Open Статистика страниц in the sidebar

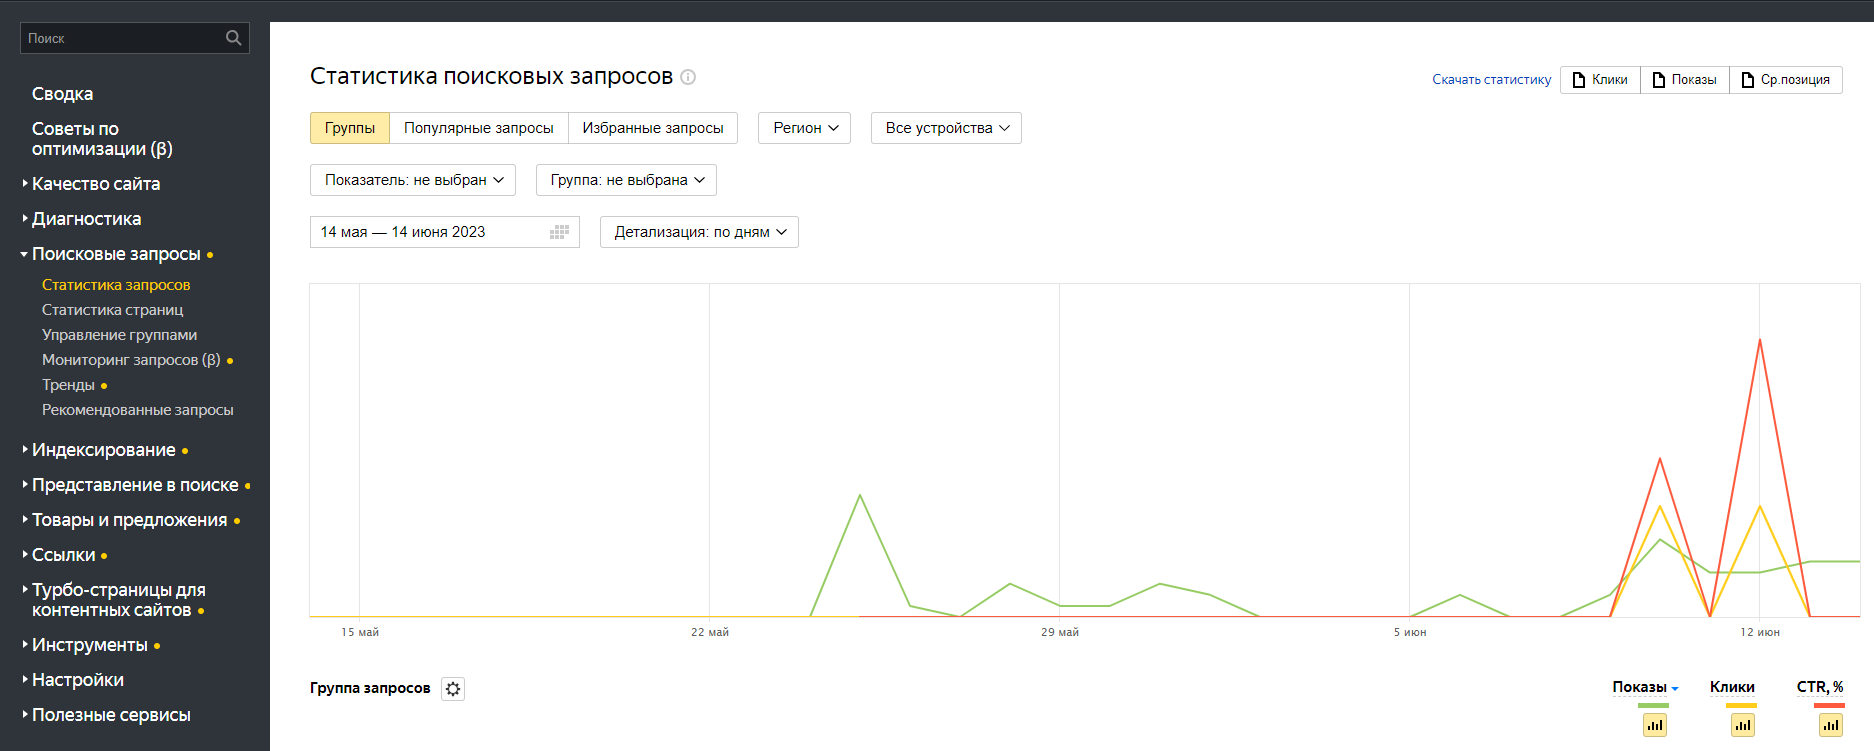click(112, 310)
